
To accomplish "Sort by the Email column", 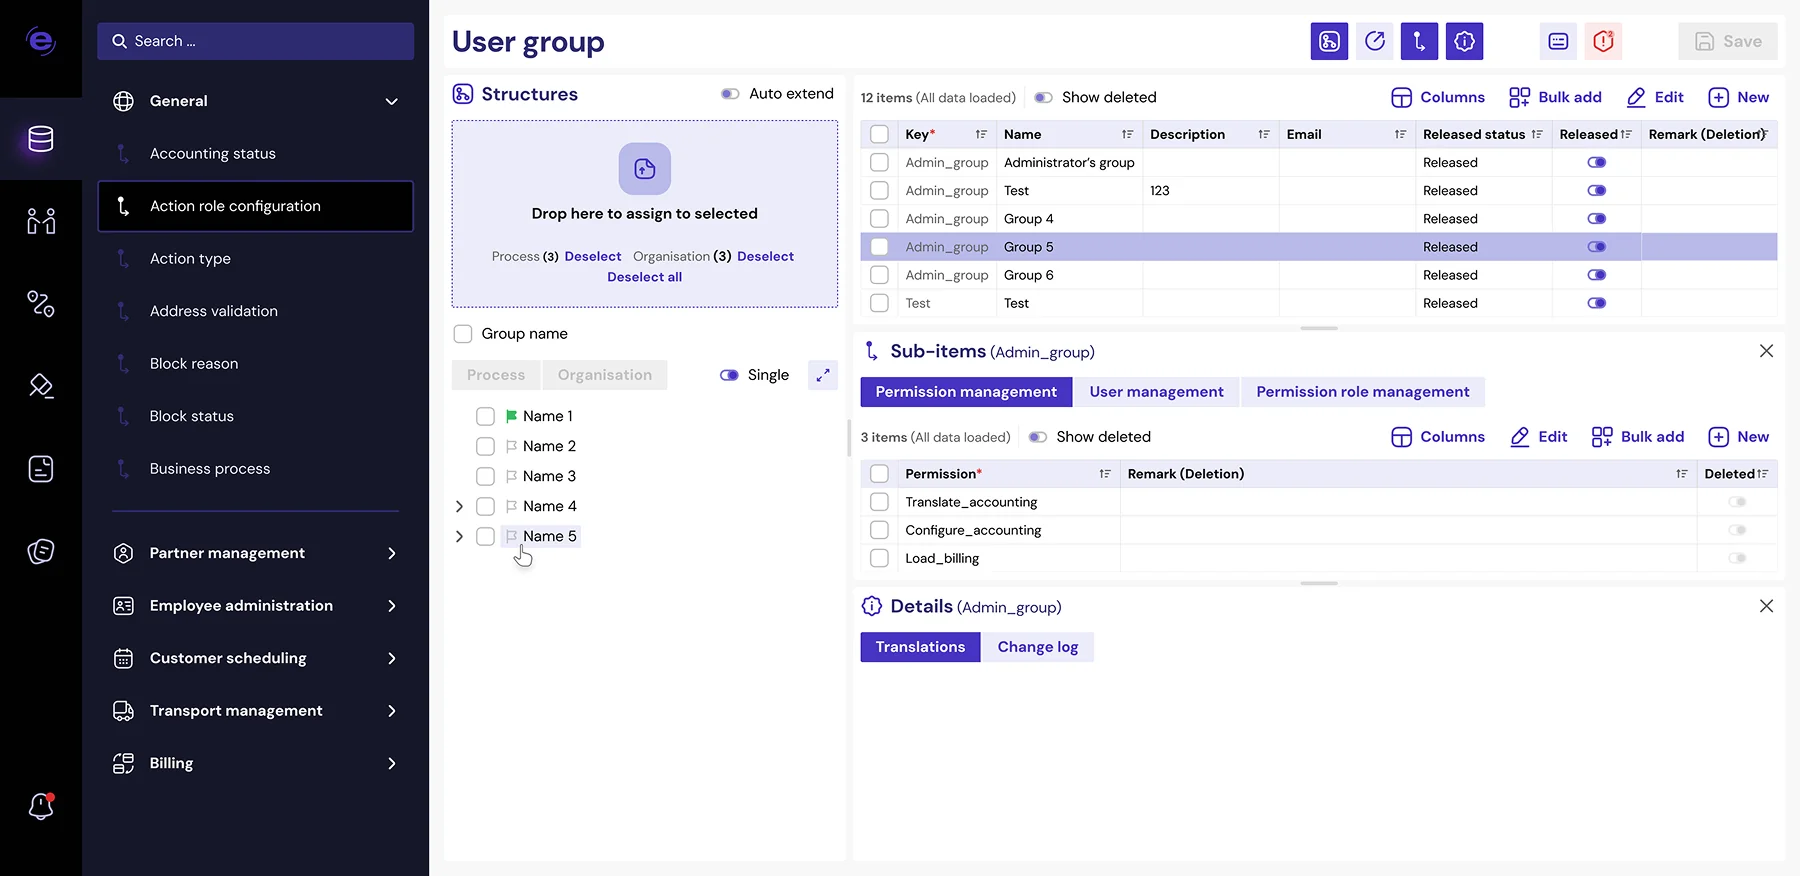I will coord(1400,134).
